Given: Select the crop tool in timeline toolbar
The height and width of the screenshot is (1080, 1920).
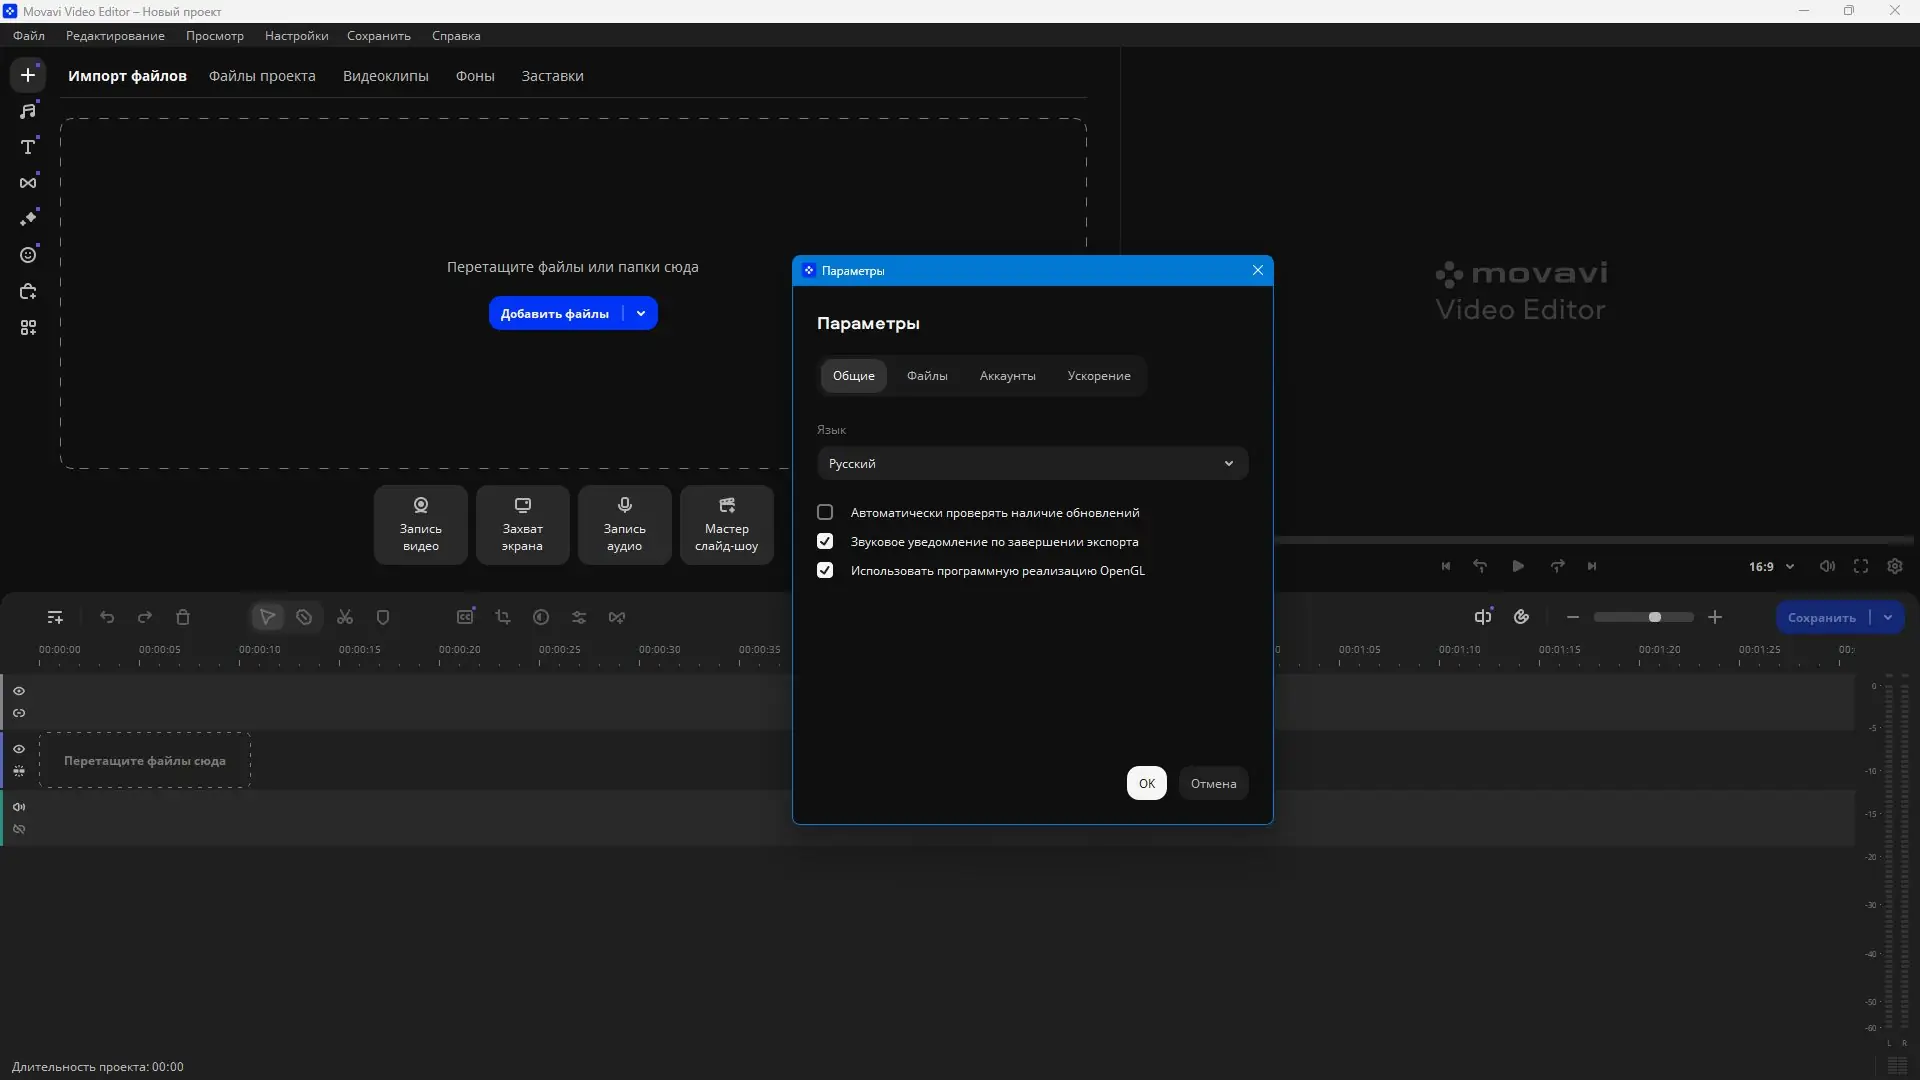Looking at the screenshot, I should (x=503, y=618).
